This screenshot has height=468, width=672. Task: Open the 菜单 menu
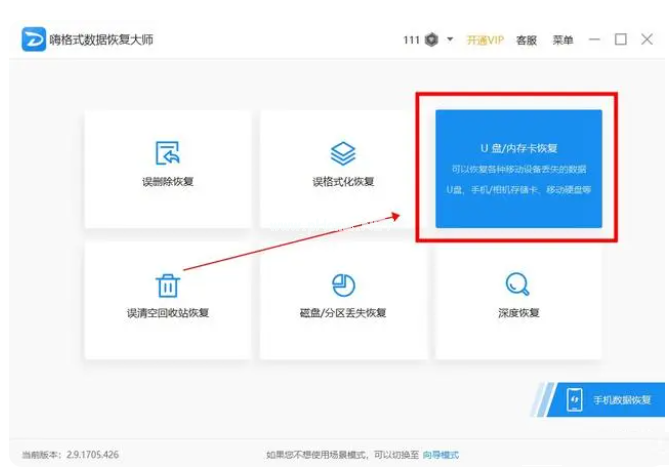pos(563,40)
